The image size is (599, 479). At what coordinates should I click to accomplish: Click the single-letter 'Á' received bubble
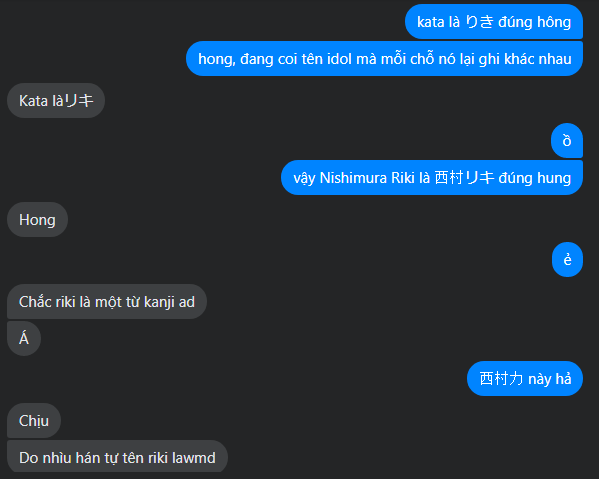(24, 338)
